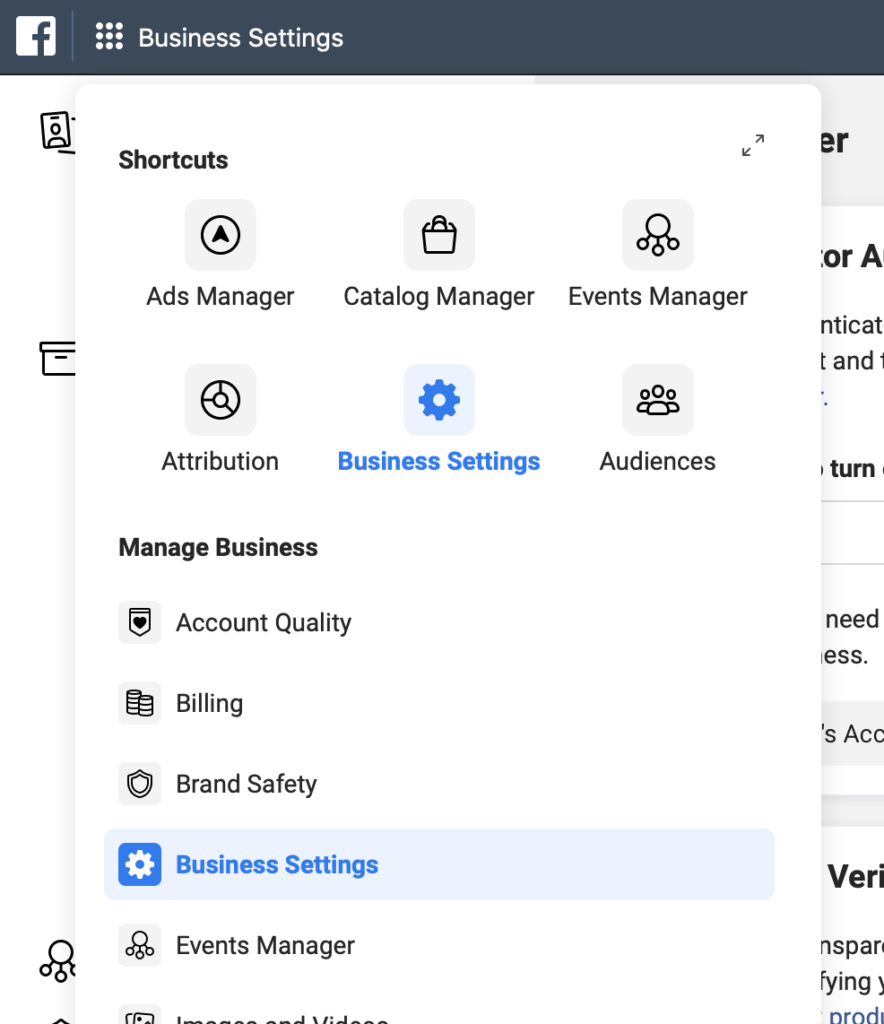This screenshot has height=1024, width=884.
Task: Click the Facebook logo icon
Action: [x=36, y=37]
